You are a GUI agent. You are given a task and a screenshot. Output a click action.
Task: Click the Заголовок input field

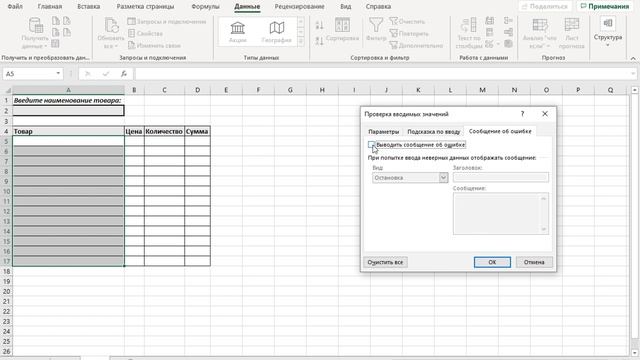coord(501,178)
